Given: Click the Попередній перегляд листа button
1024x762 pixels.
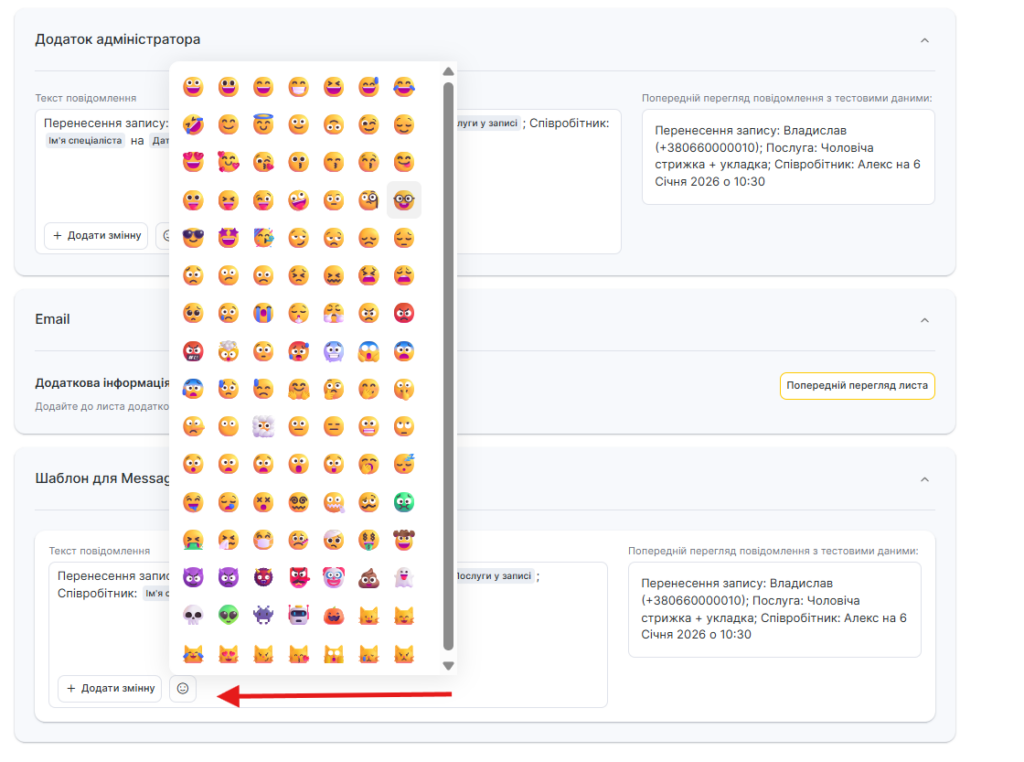Looking at the screenshot, I should pyautogui.click(x=857, y=386).
